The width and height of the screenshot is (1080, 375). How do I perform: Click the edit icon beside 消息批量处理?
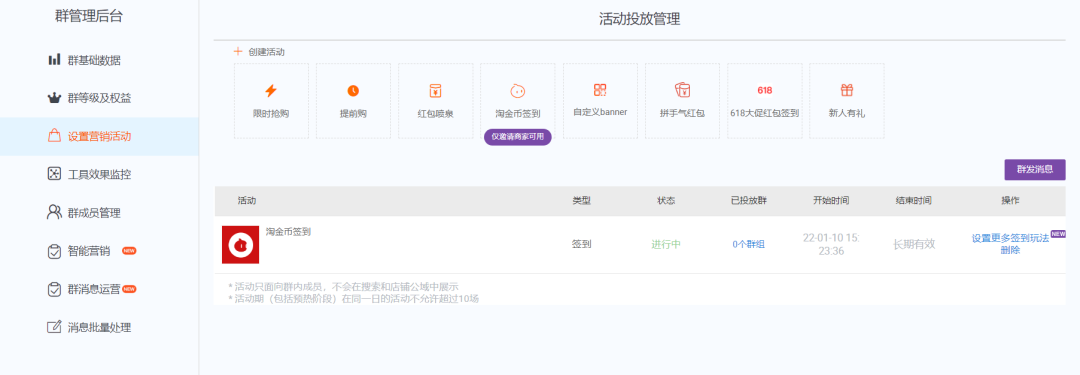tap(54, 327)
